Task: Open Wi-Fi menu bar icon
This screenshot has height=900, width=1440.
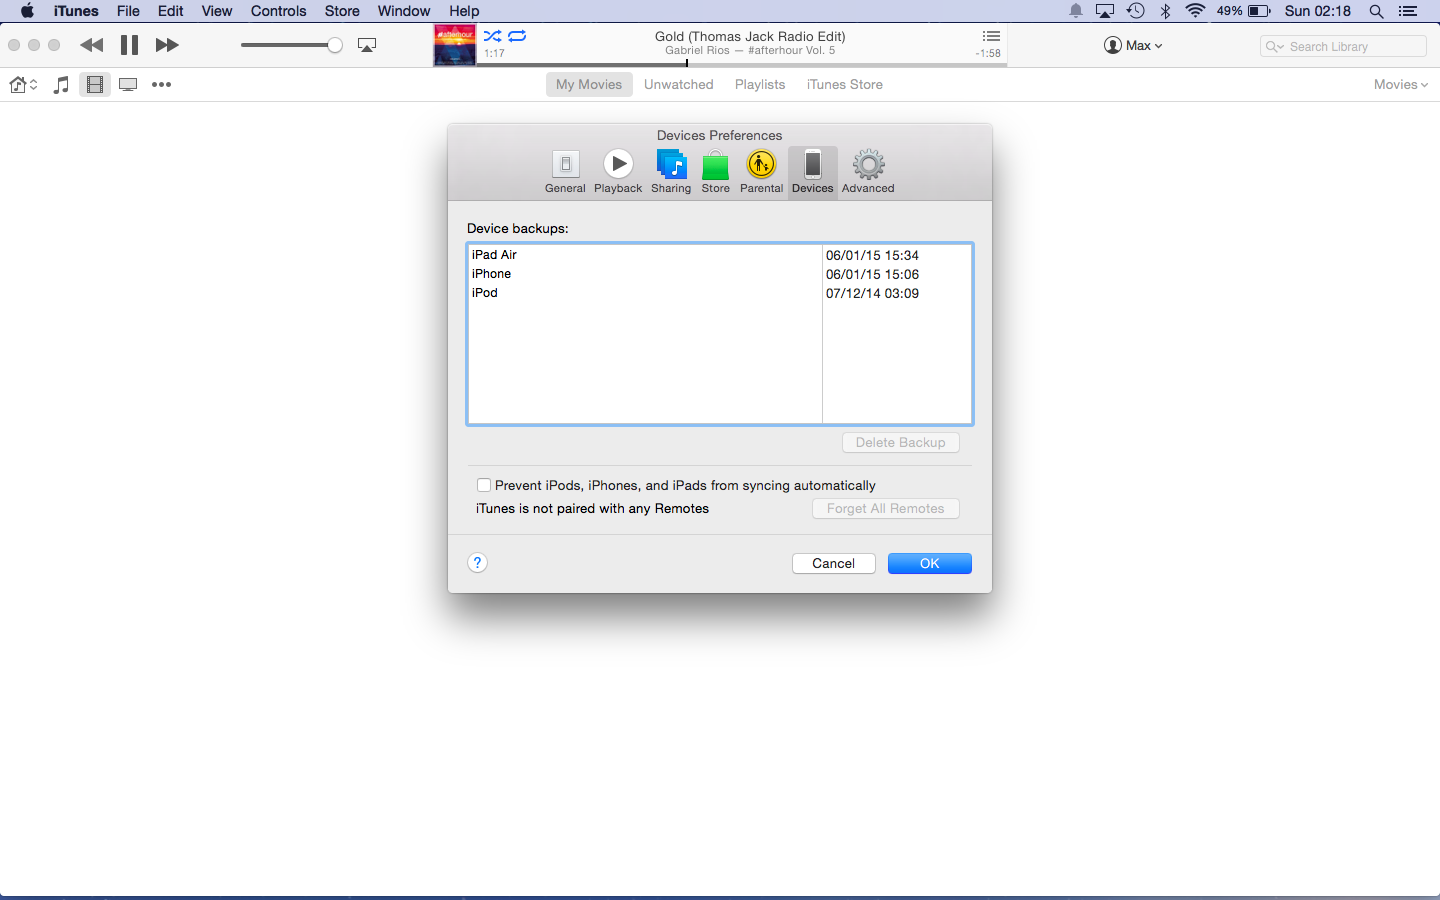Action: 1195,11
